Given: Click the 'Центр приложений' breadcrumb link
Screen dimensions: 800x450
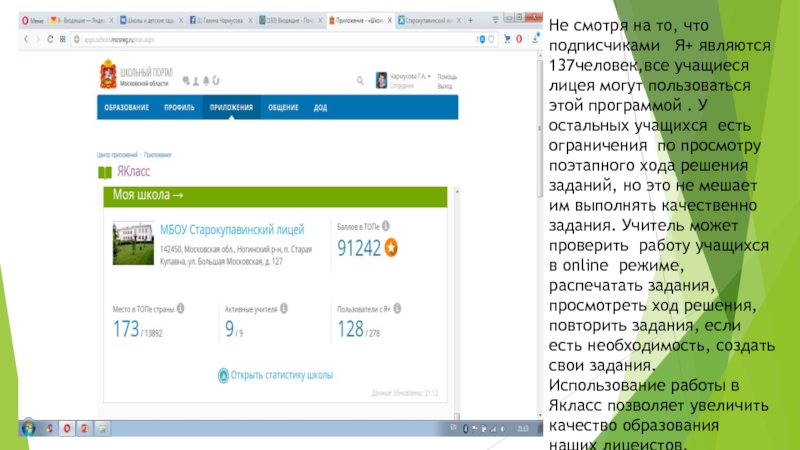Looking at the screenshot, I should coord(117,155).
